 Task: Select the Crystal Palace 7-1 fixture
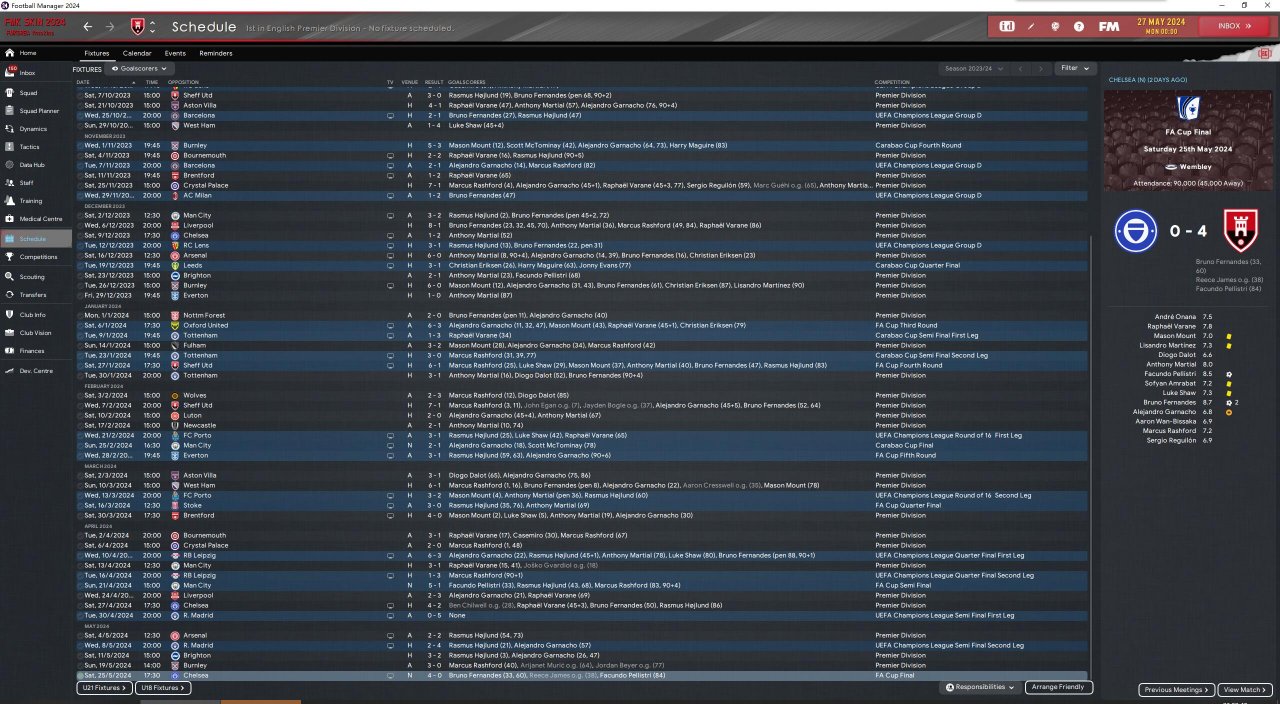pyautogui.click(x=582, y=185)
